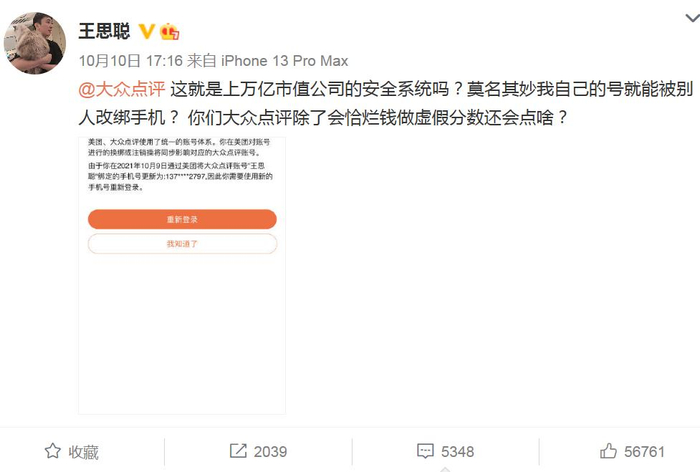The width and height of the screenshot is (700, 472).
Task: Toggle like on count 56761
Action: coord(644,451)
